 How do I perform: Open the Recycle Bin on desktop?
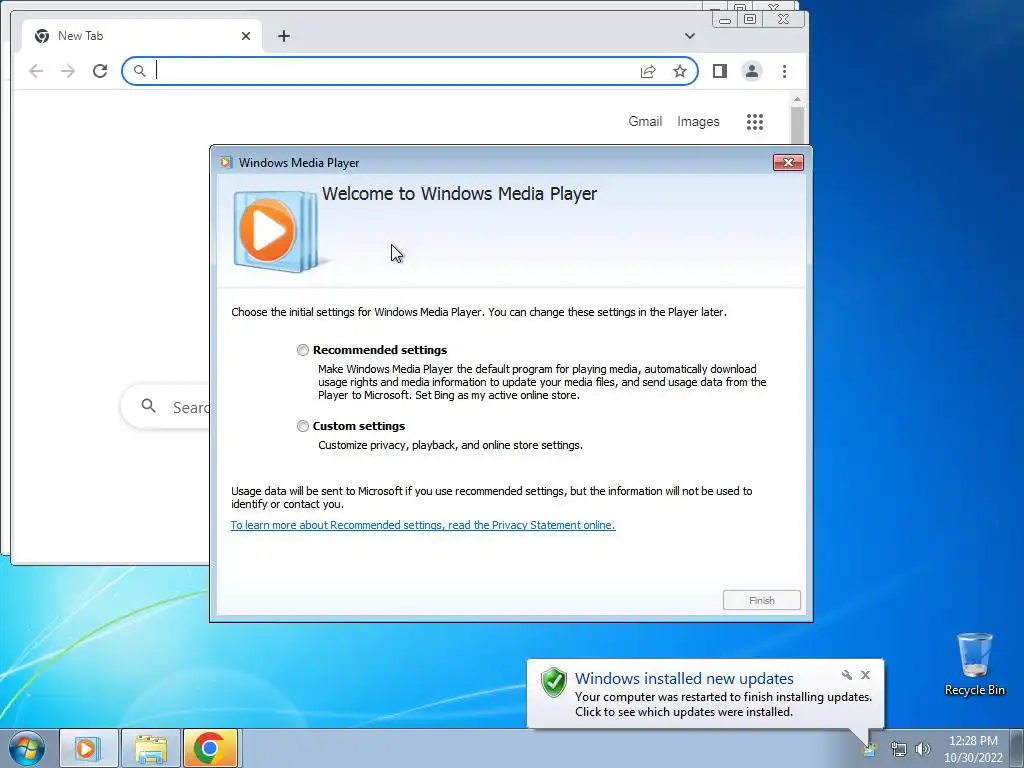click(x=974, y=664)
